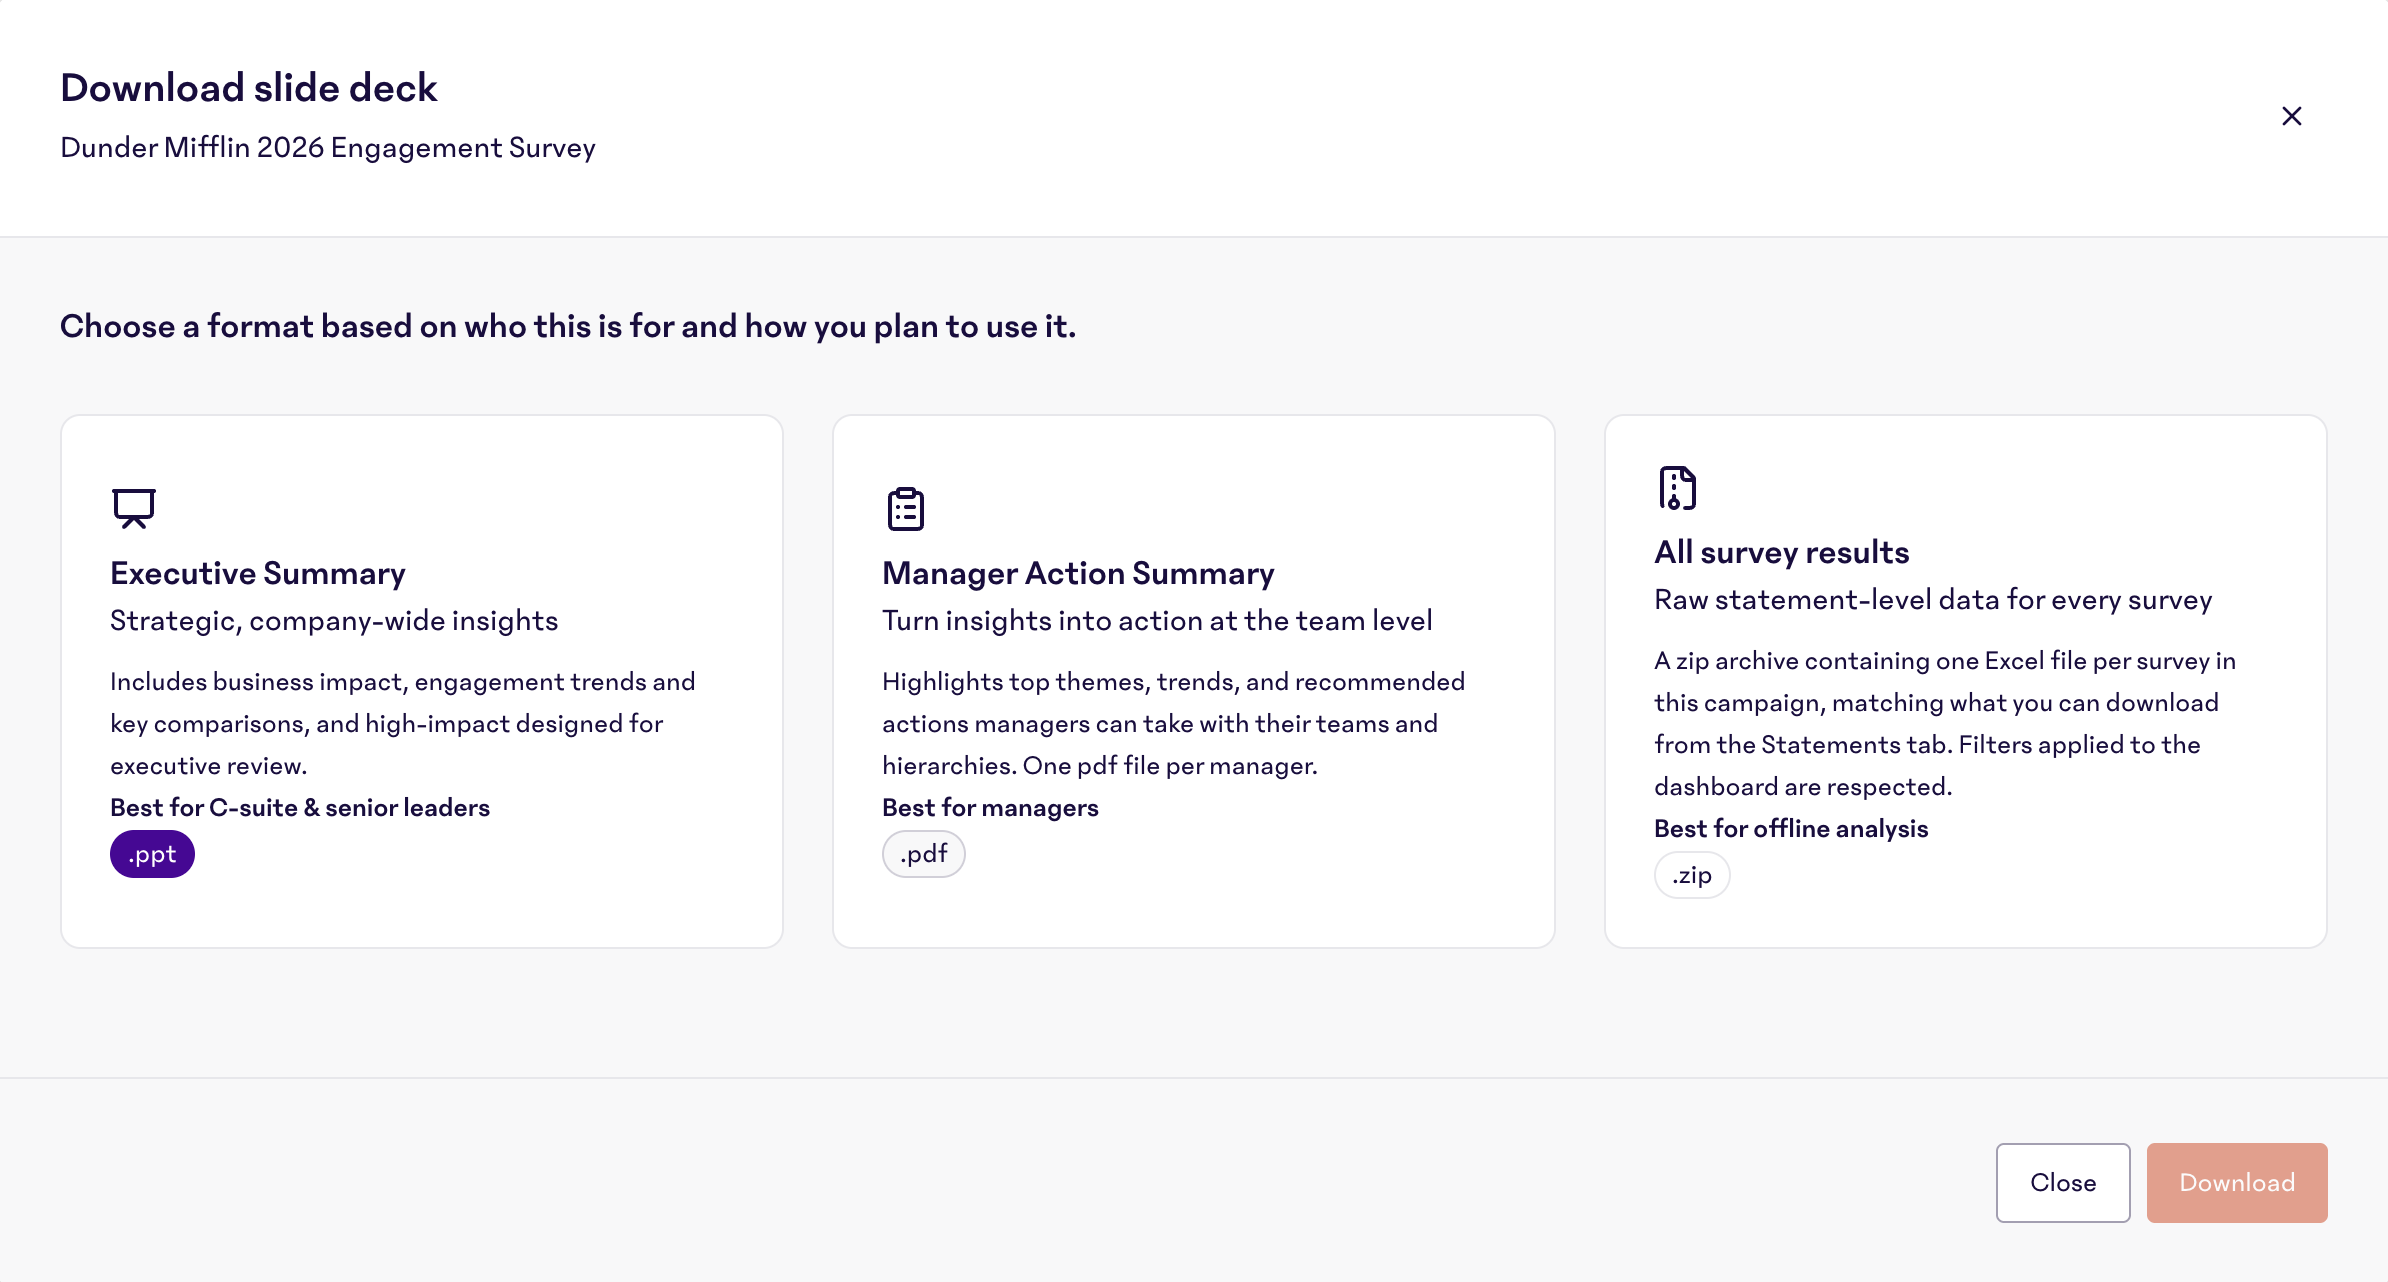Click the clipboard icon for Manager Action Summary

point(905,508)
